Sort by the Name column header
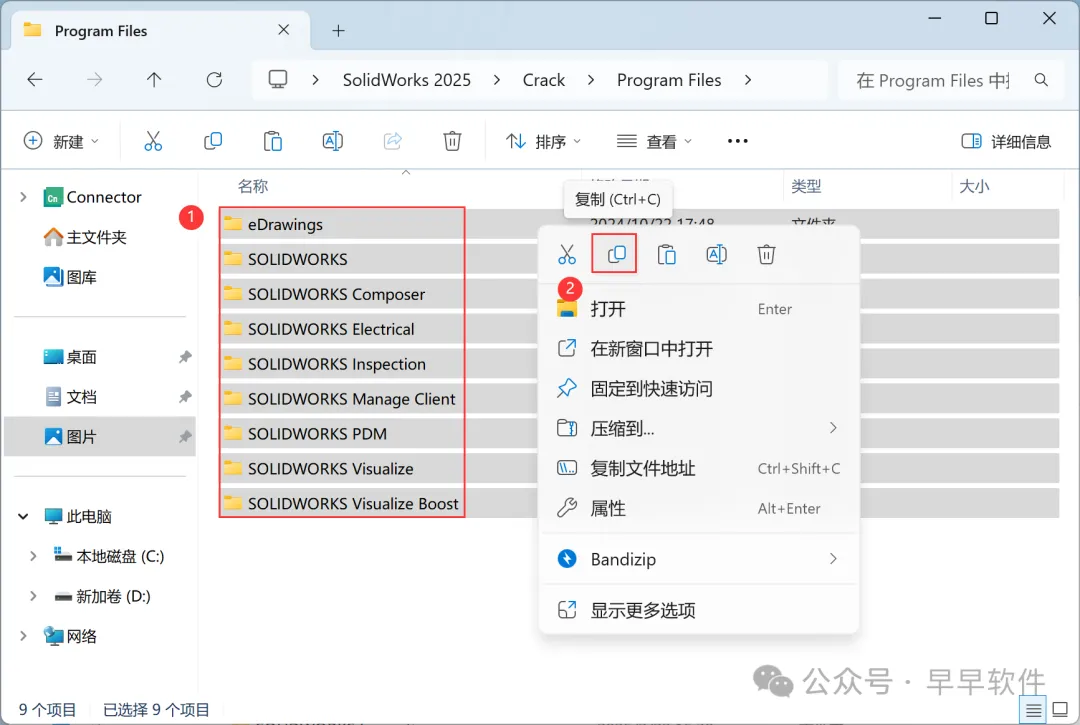The image size is (1080, 725). coord(253,186)
